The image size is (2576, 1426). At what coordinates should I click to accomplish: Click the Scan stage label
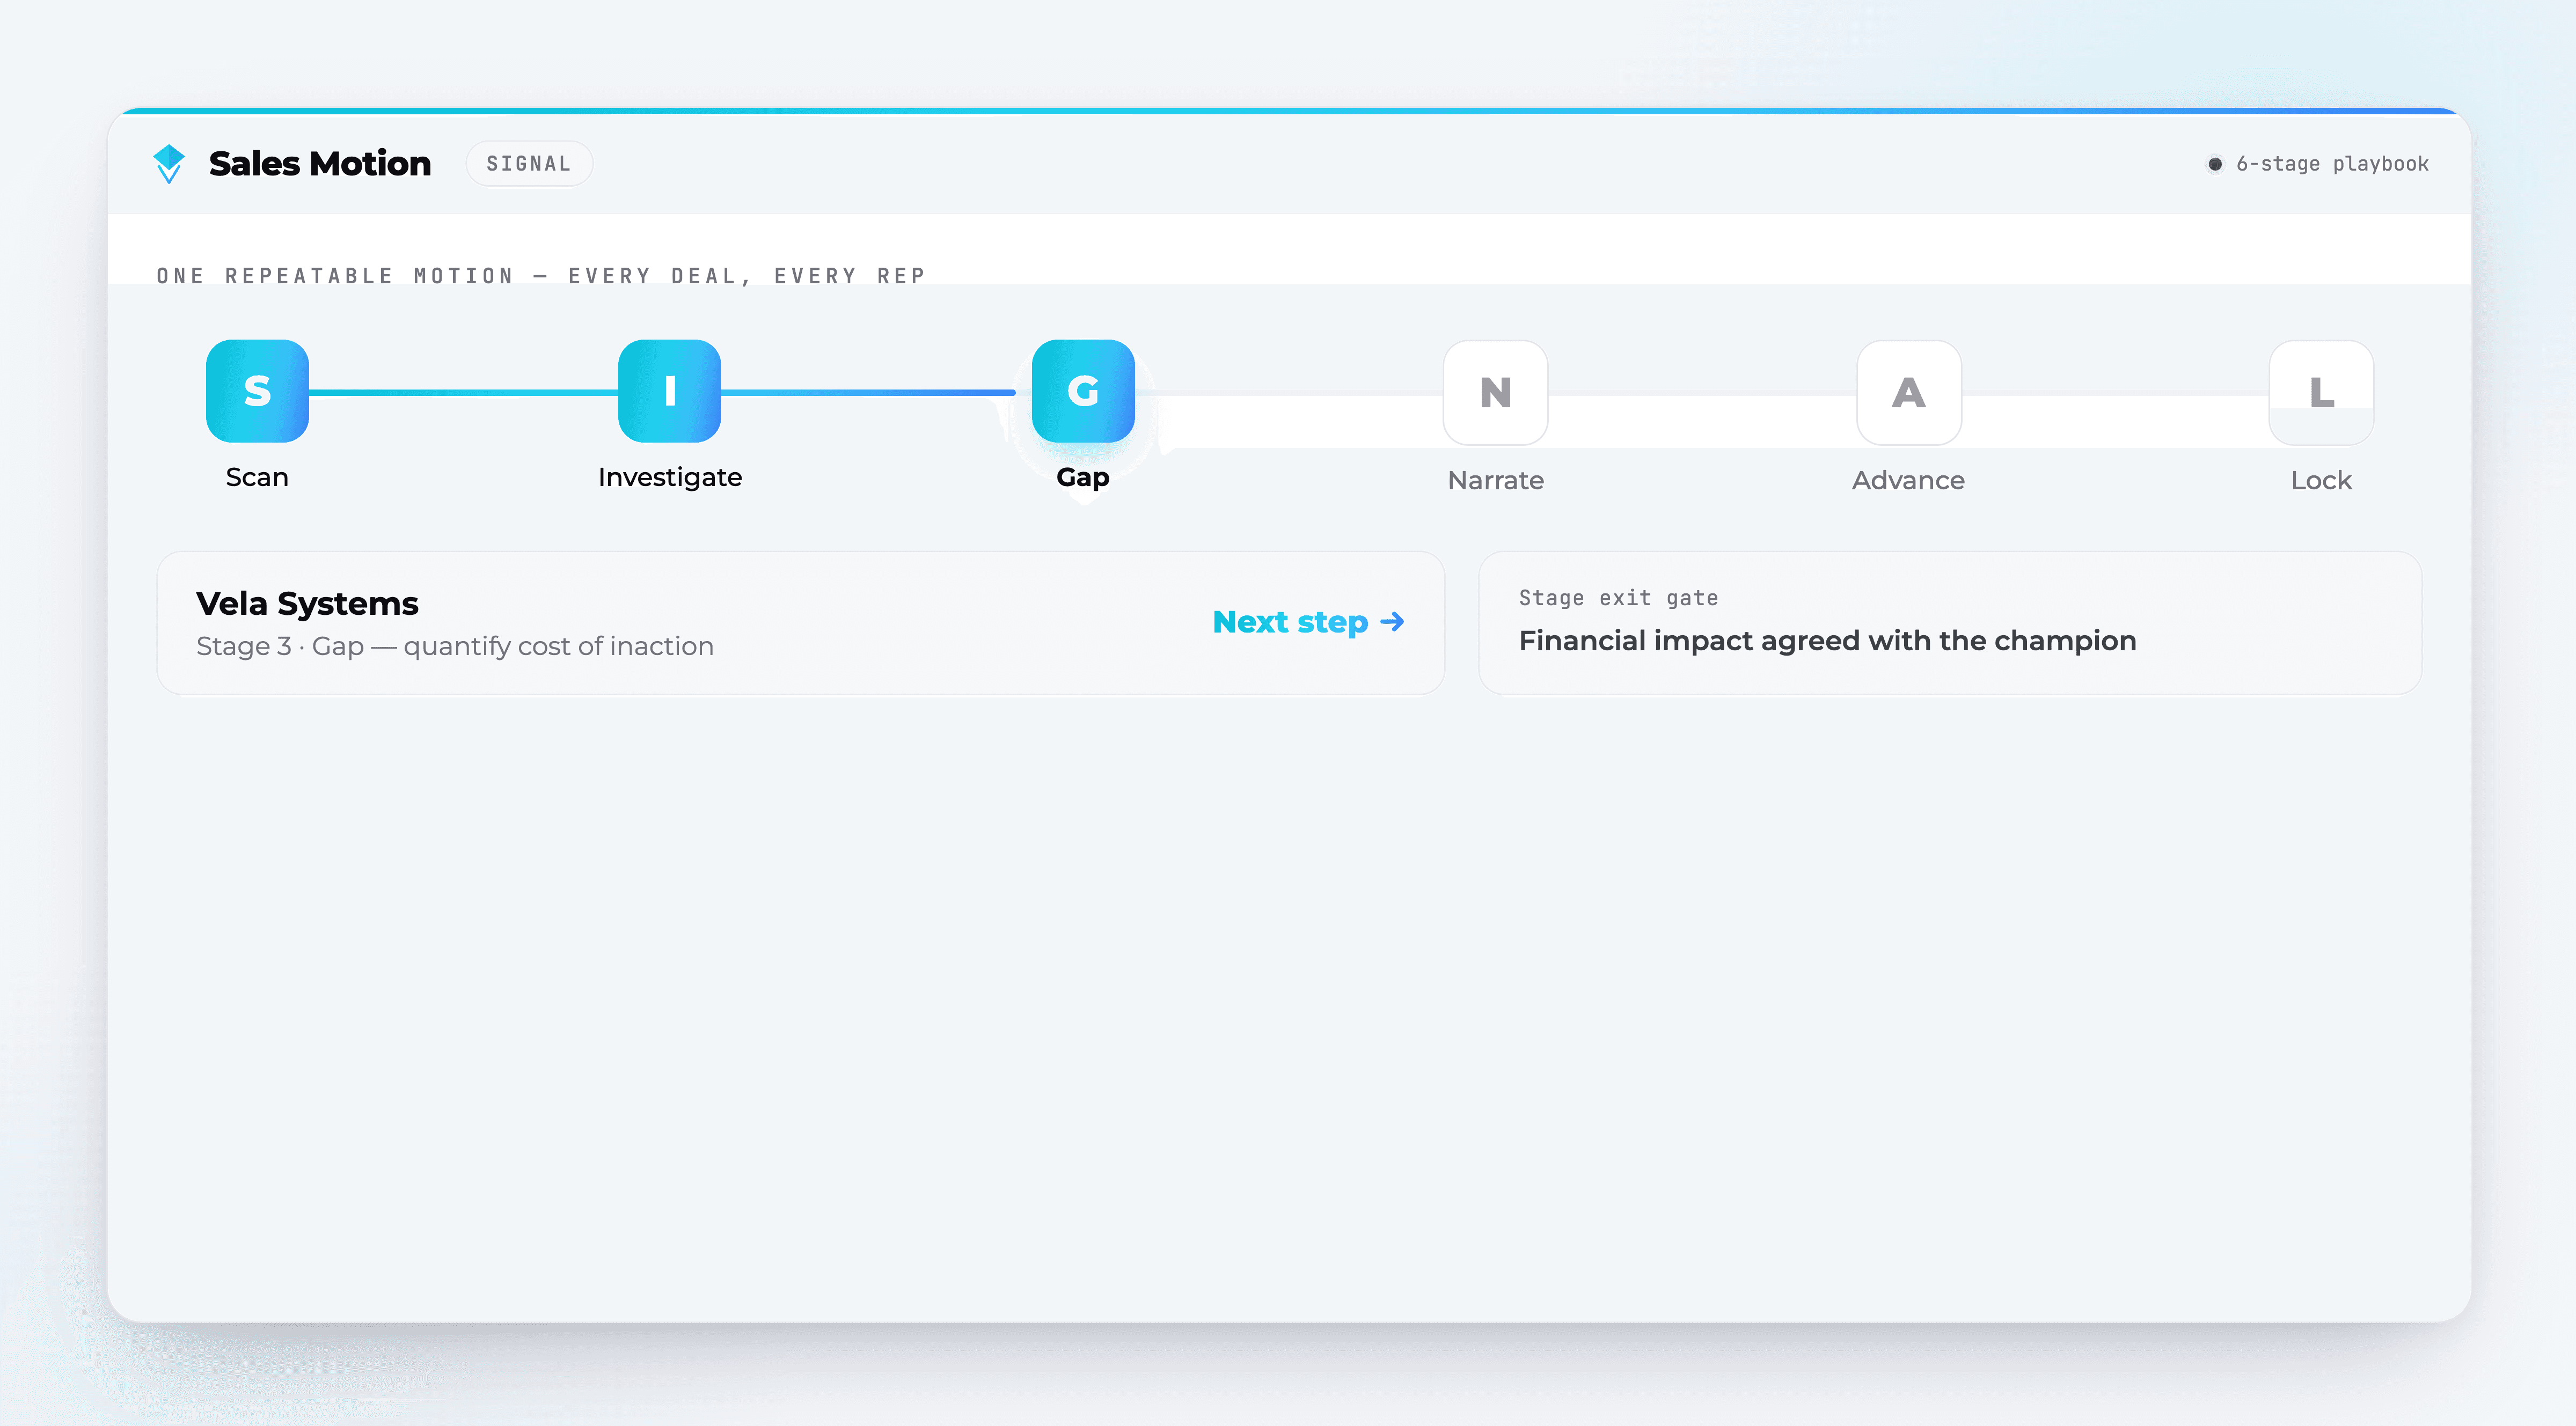tap(257, 477)
